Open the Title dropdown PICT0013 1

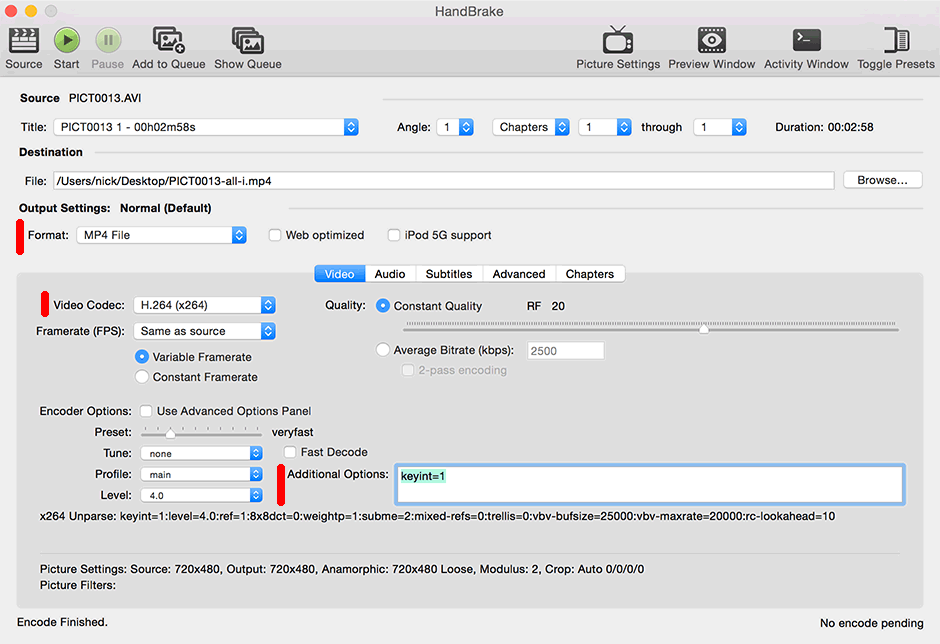tap(206, 127)
